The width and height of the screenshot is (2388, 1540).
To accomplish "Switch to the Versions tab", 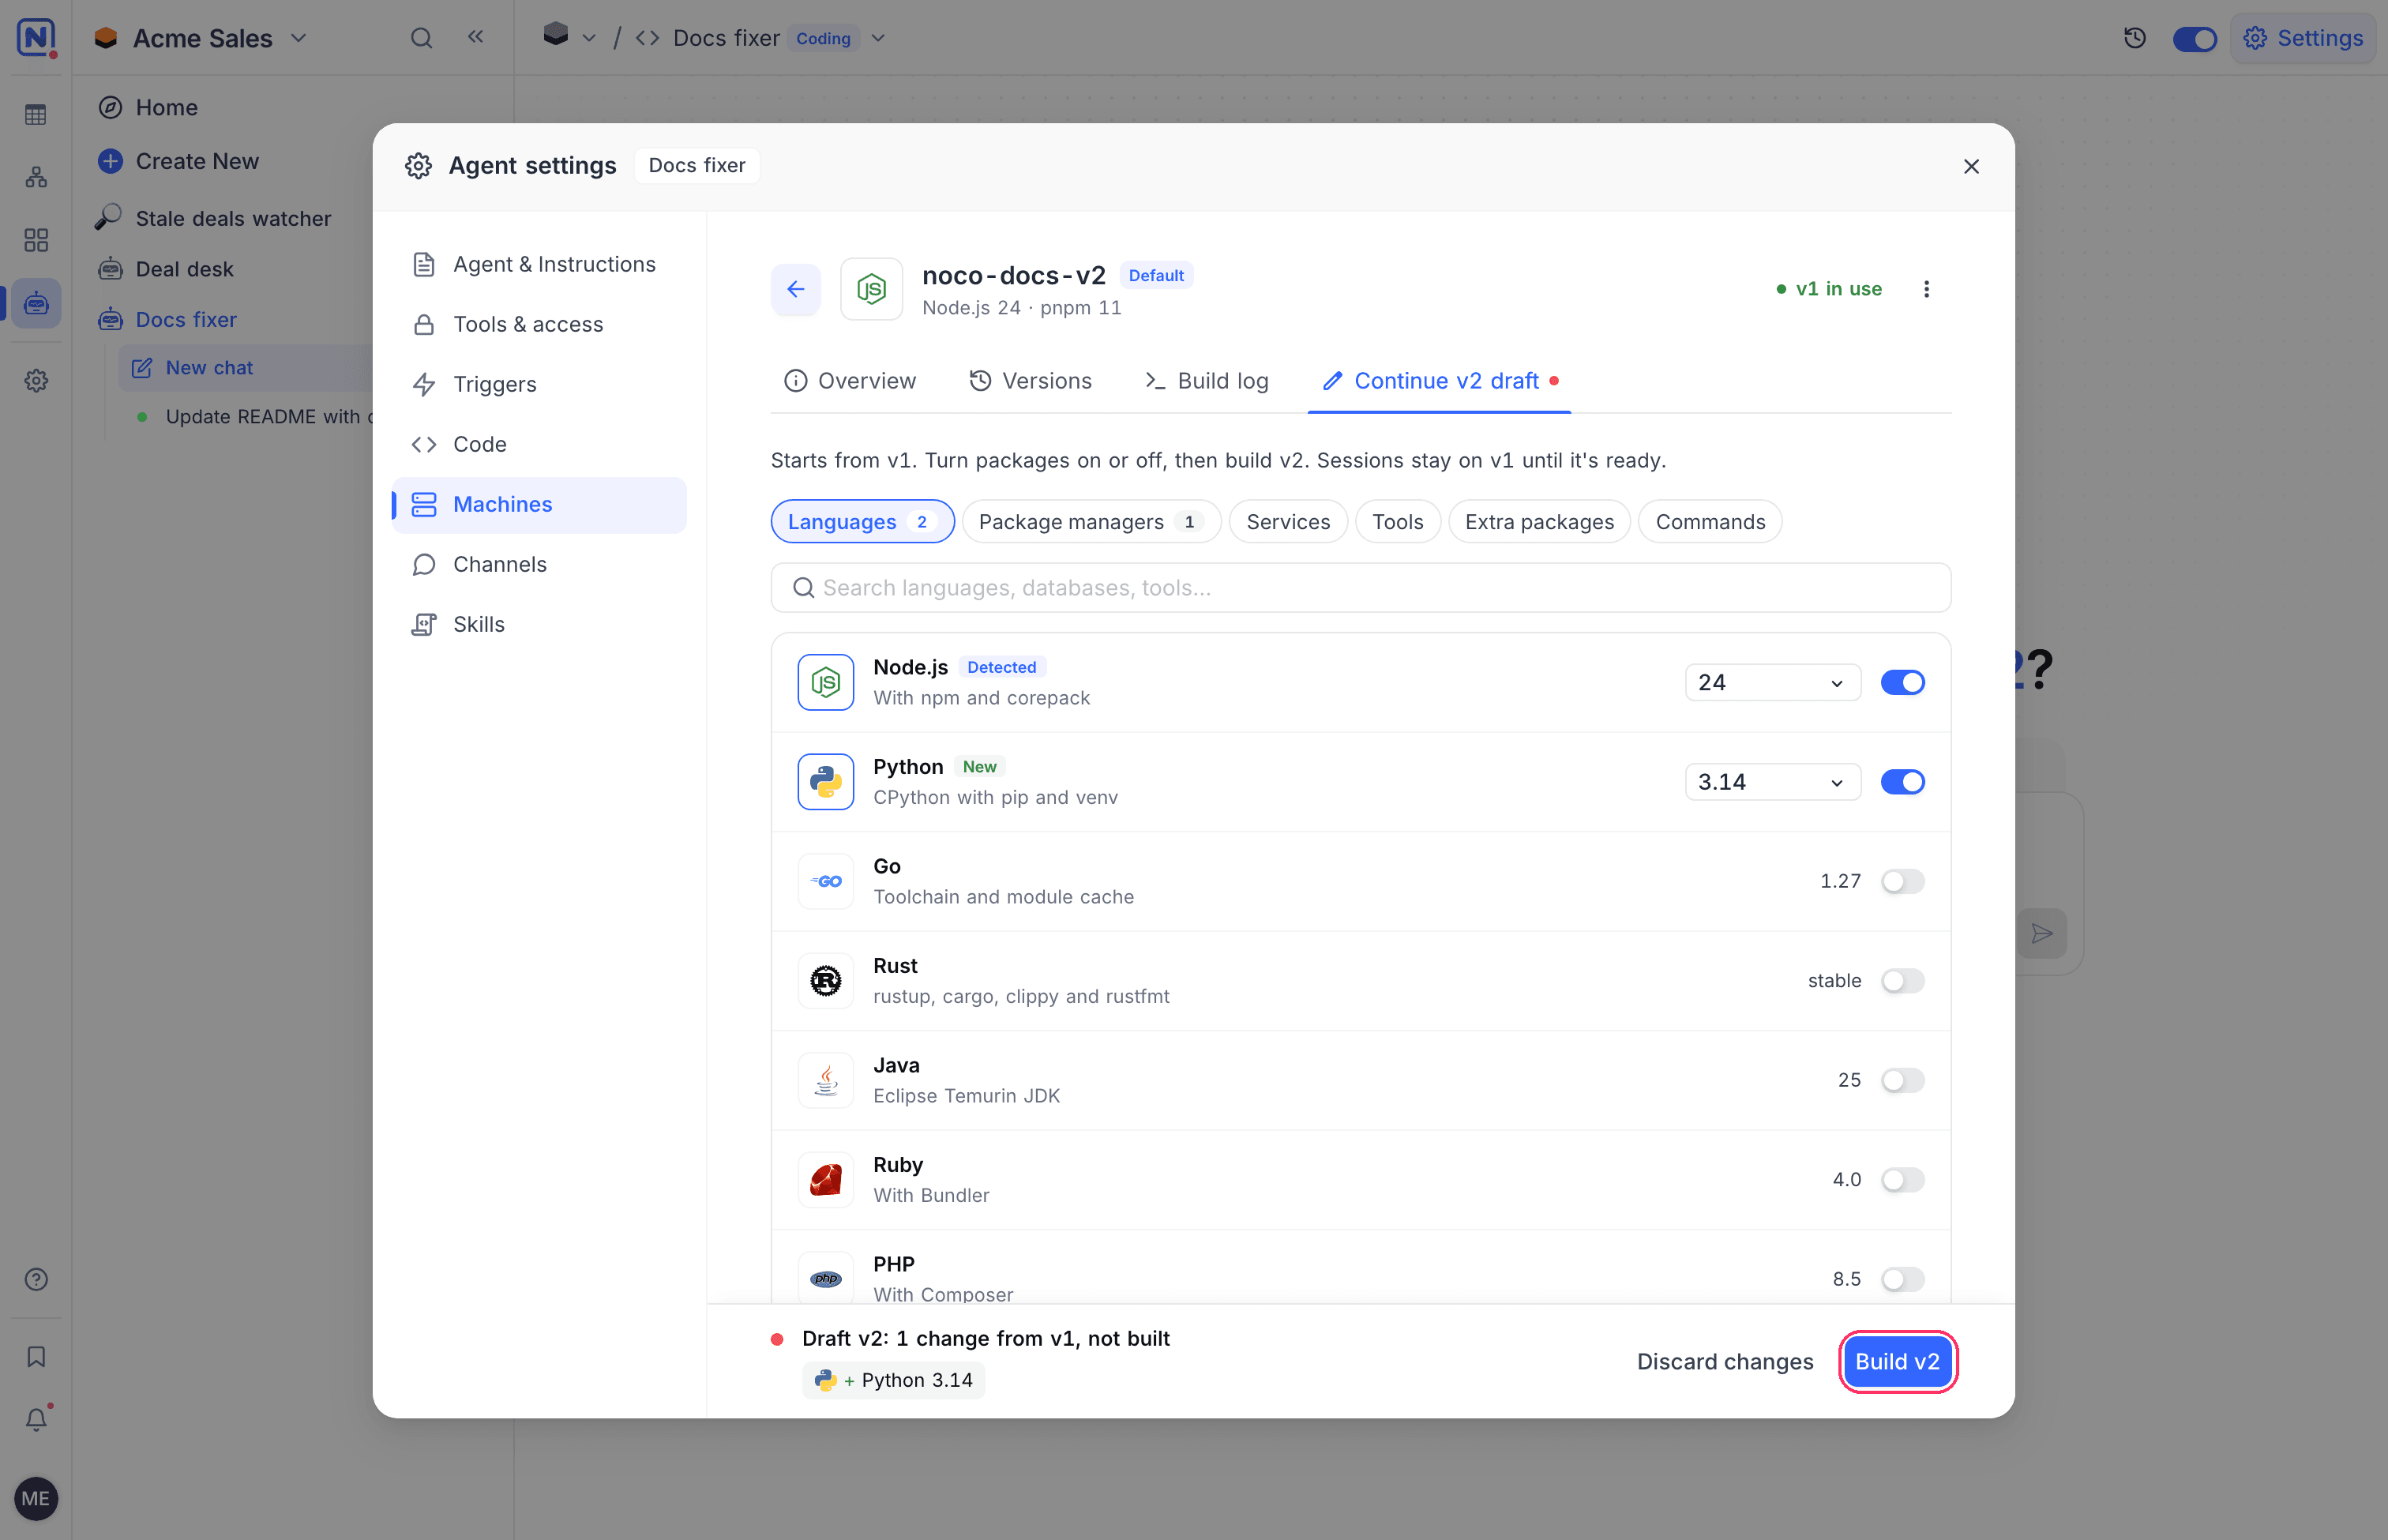I will [1030, 381].
